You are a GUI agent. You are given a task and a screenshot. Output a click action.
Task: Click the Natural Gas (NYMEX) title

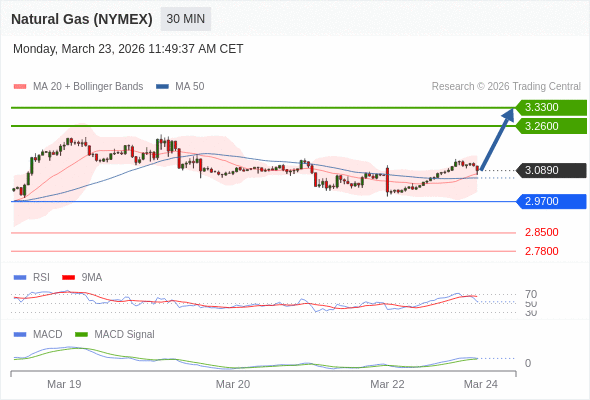[82, 19]
